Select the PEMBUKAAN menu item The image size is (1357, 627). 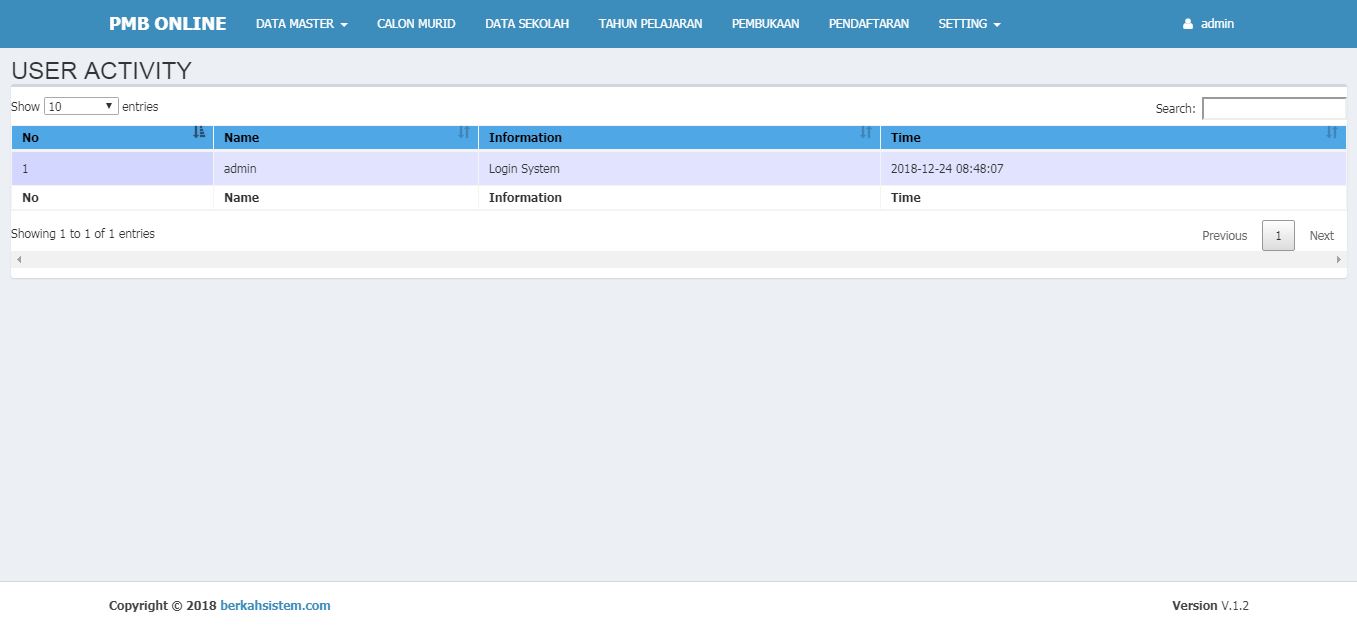pos(765,24)
